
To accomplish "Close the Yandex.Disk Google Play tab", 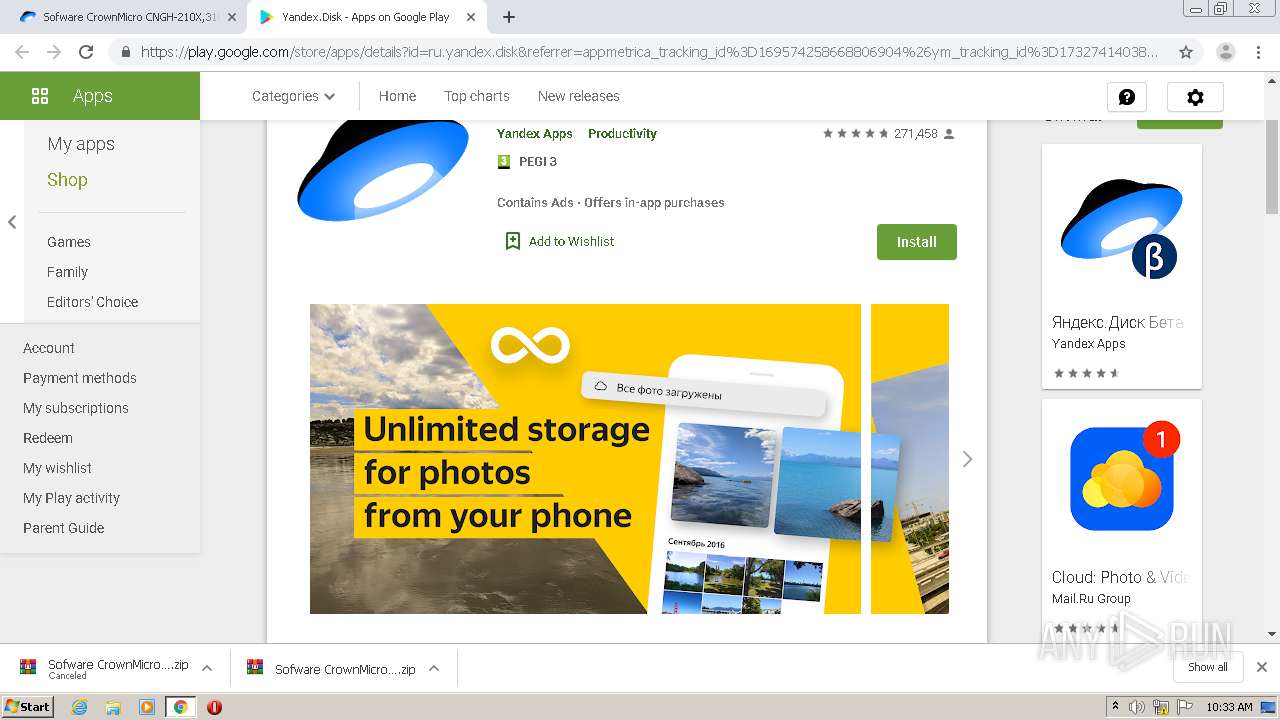I will (x=471, y=17).
